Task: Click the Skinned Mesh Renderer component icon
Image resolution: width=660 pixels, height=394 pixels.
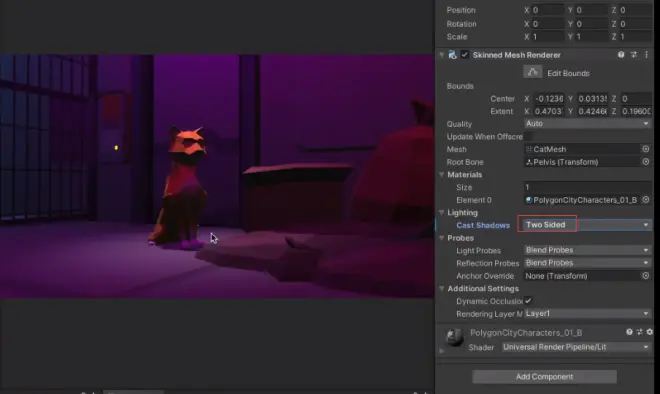Action: (x=452, y=55)
